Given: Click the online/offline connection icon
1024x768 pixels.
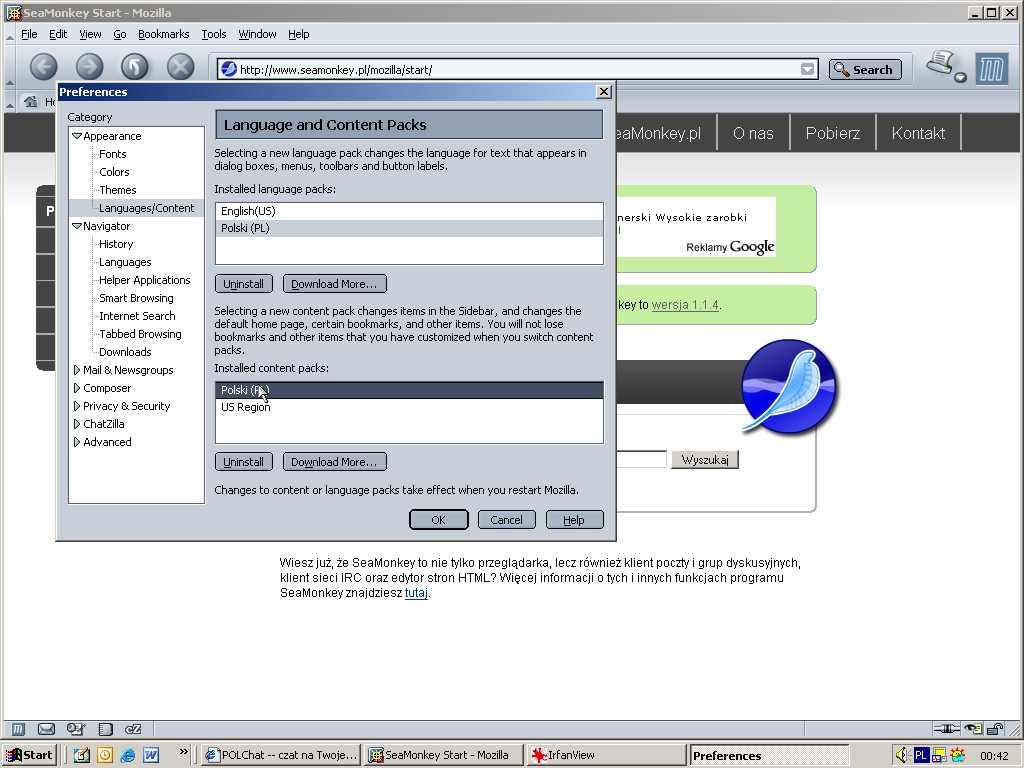Looking at the screenshot, I should click(x=946, y=729).
